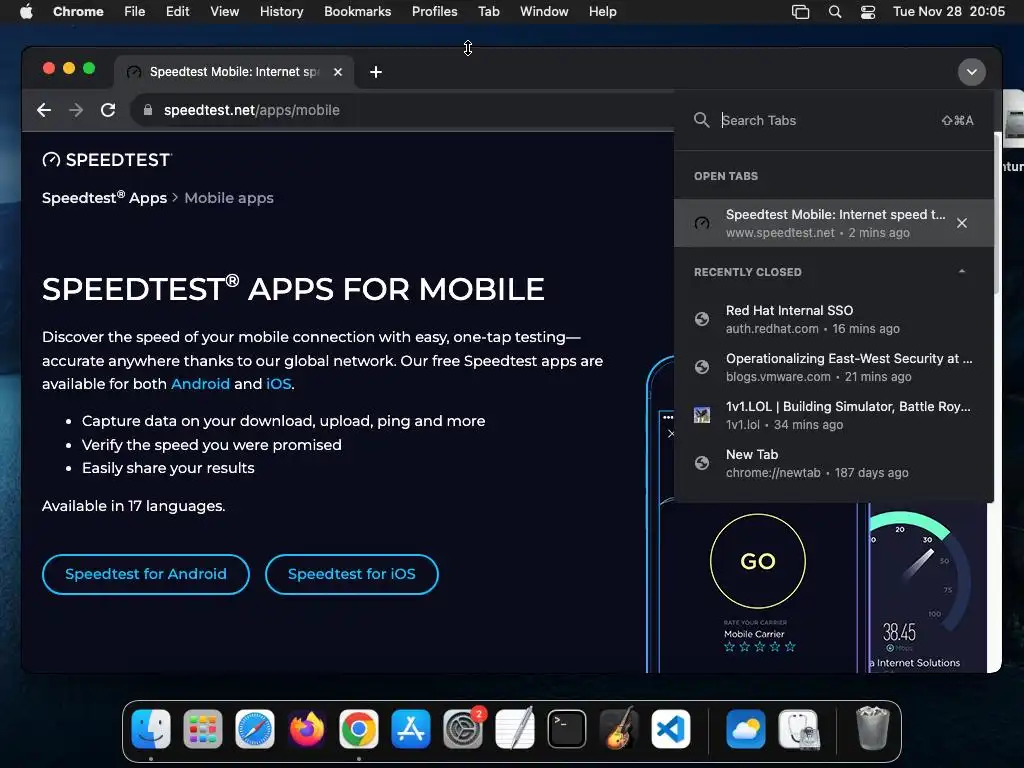View site security lock info

coord(148,110)
